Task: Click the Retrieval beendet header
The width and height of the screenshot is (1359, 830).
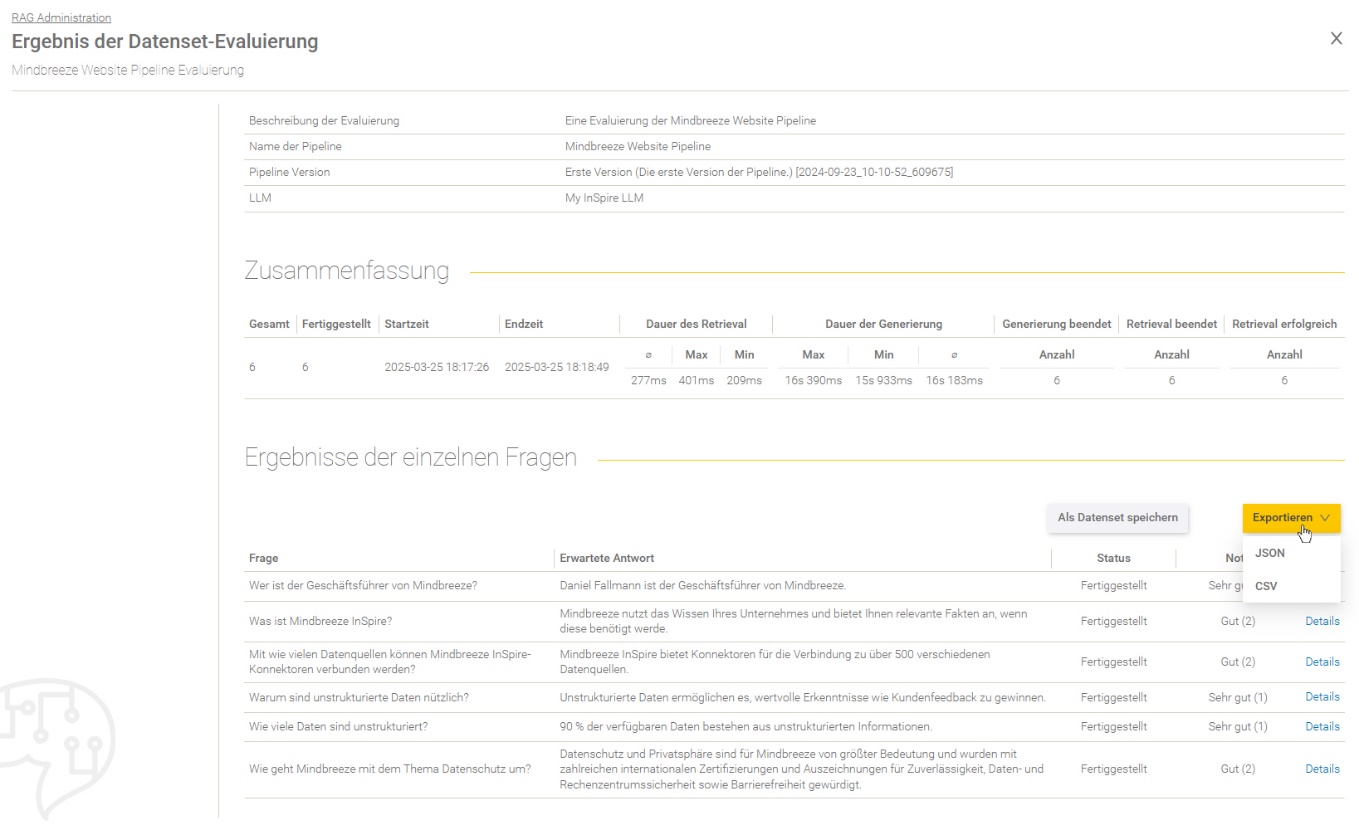Action: (x=1171, y=324)
